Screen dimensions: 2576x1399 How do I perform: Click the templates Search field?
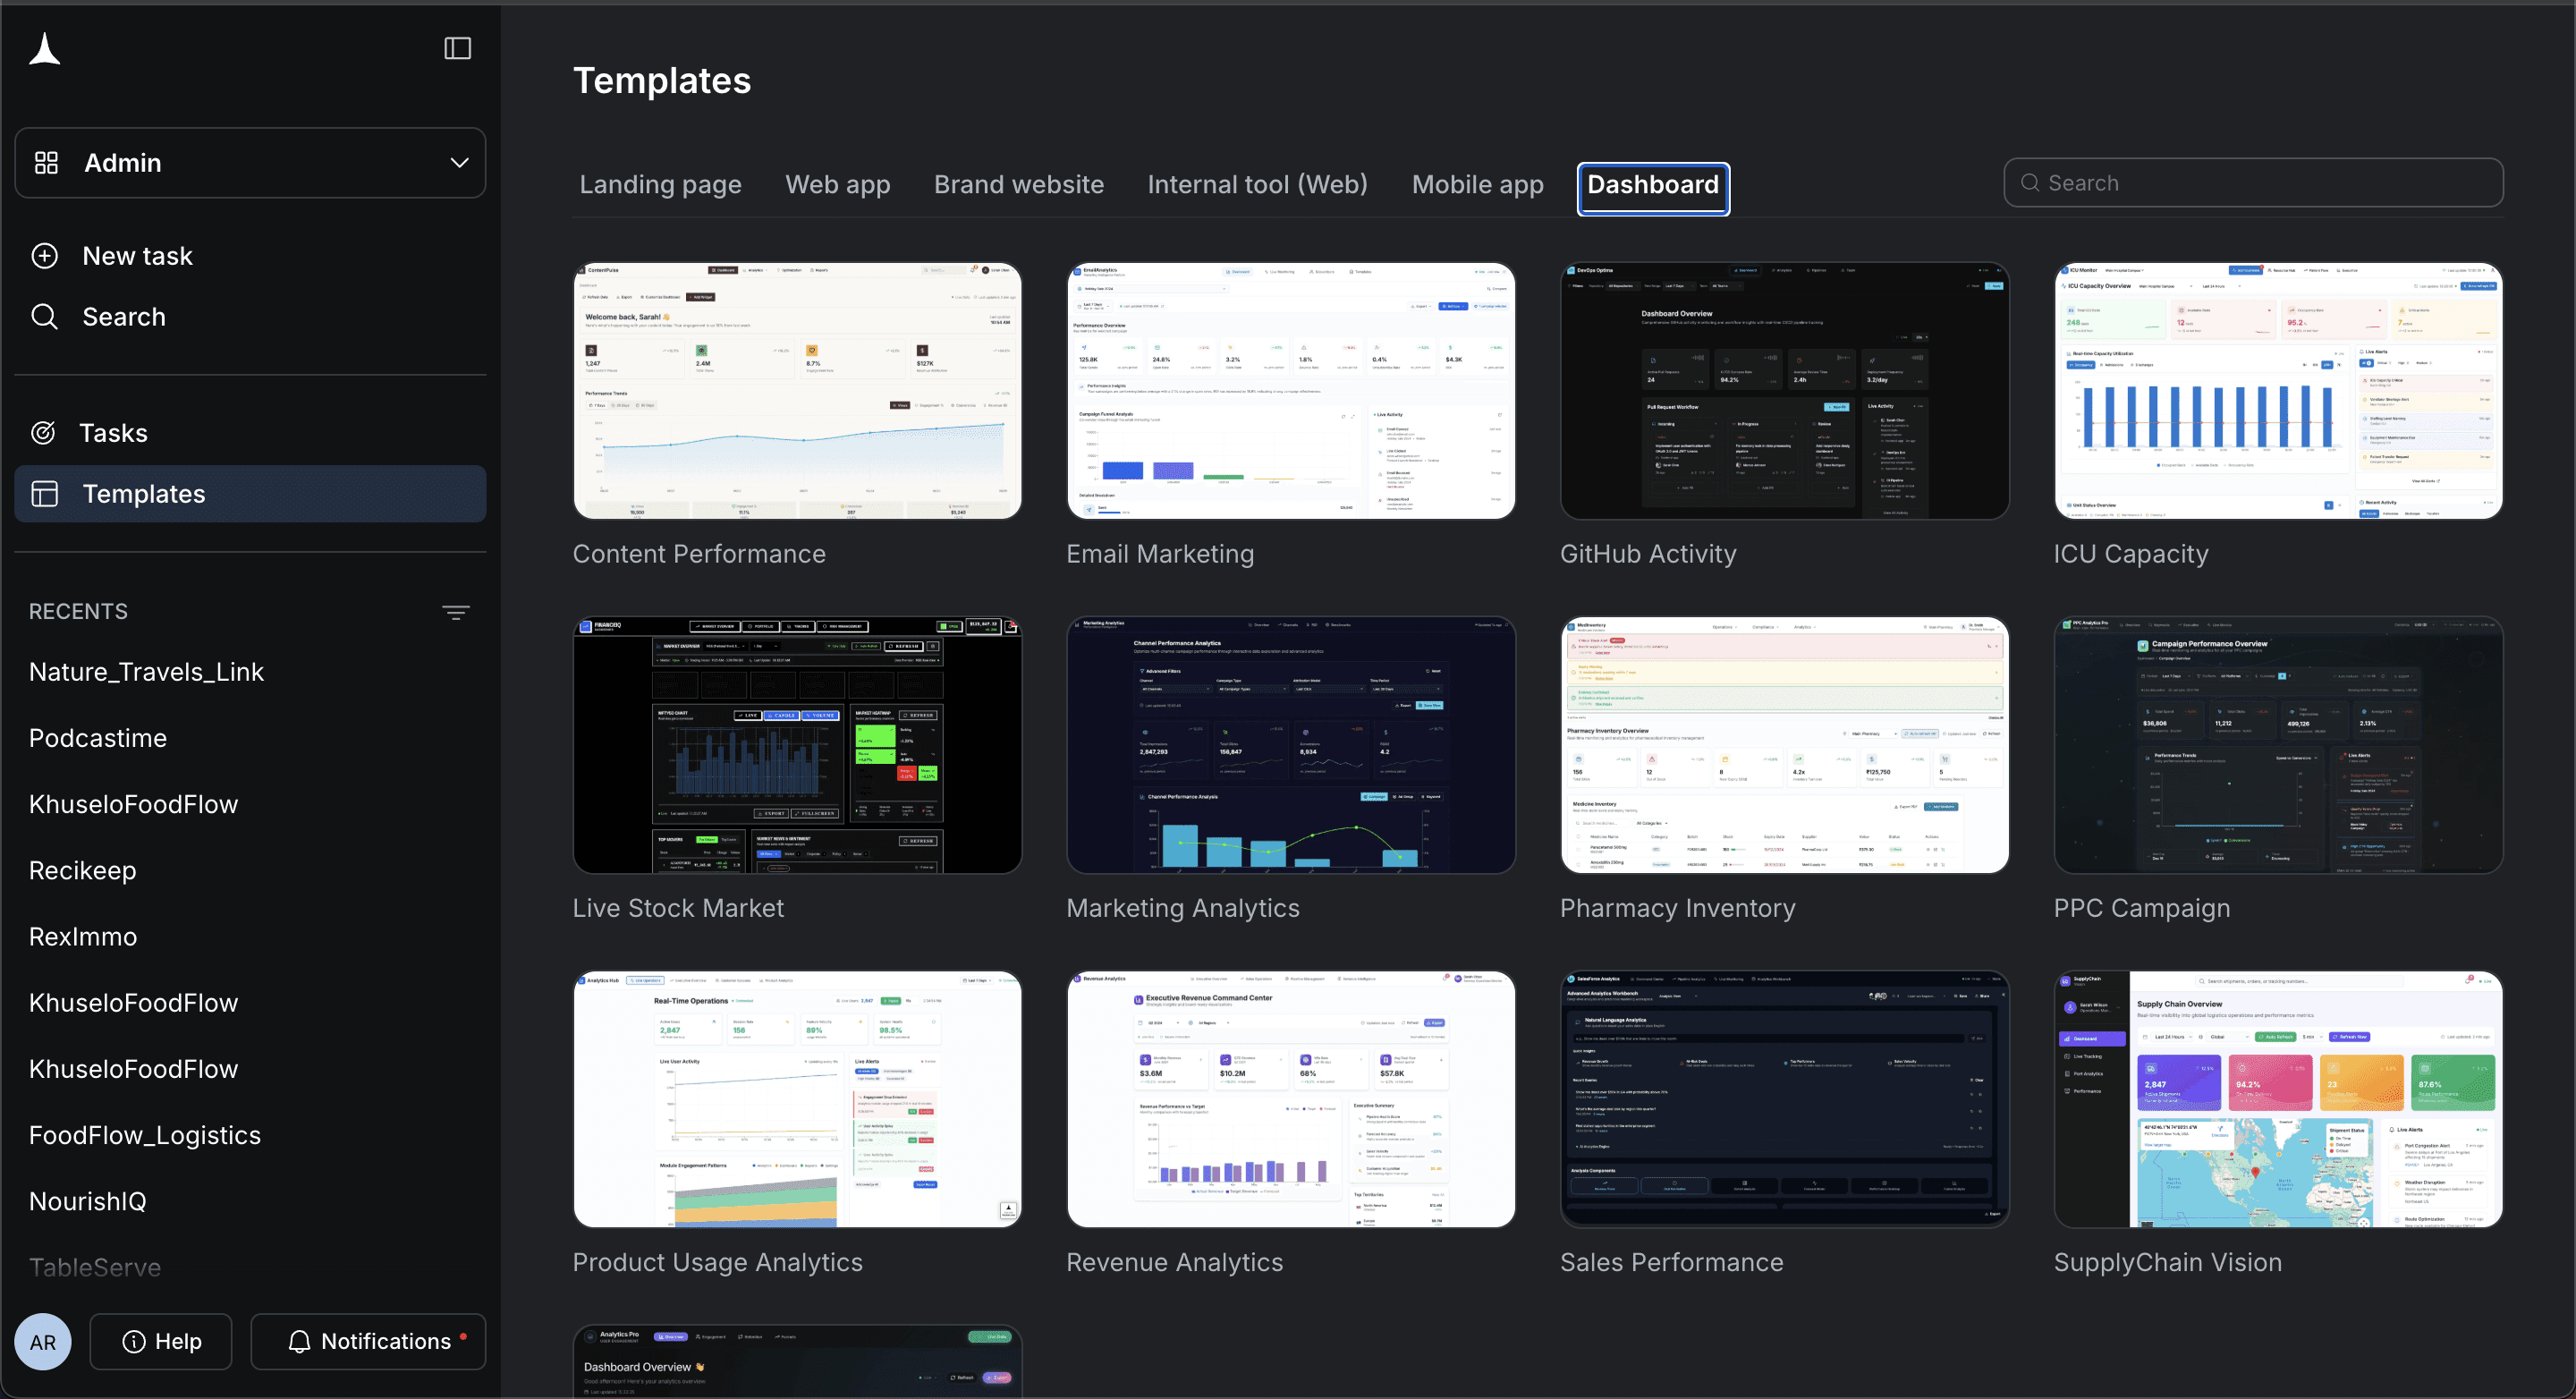2253,183
